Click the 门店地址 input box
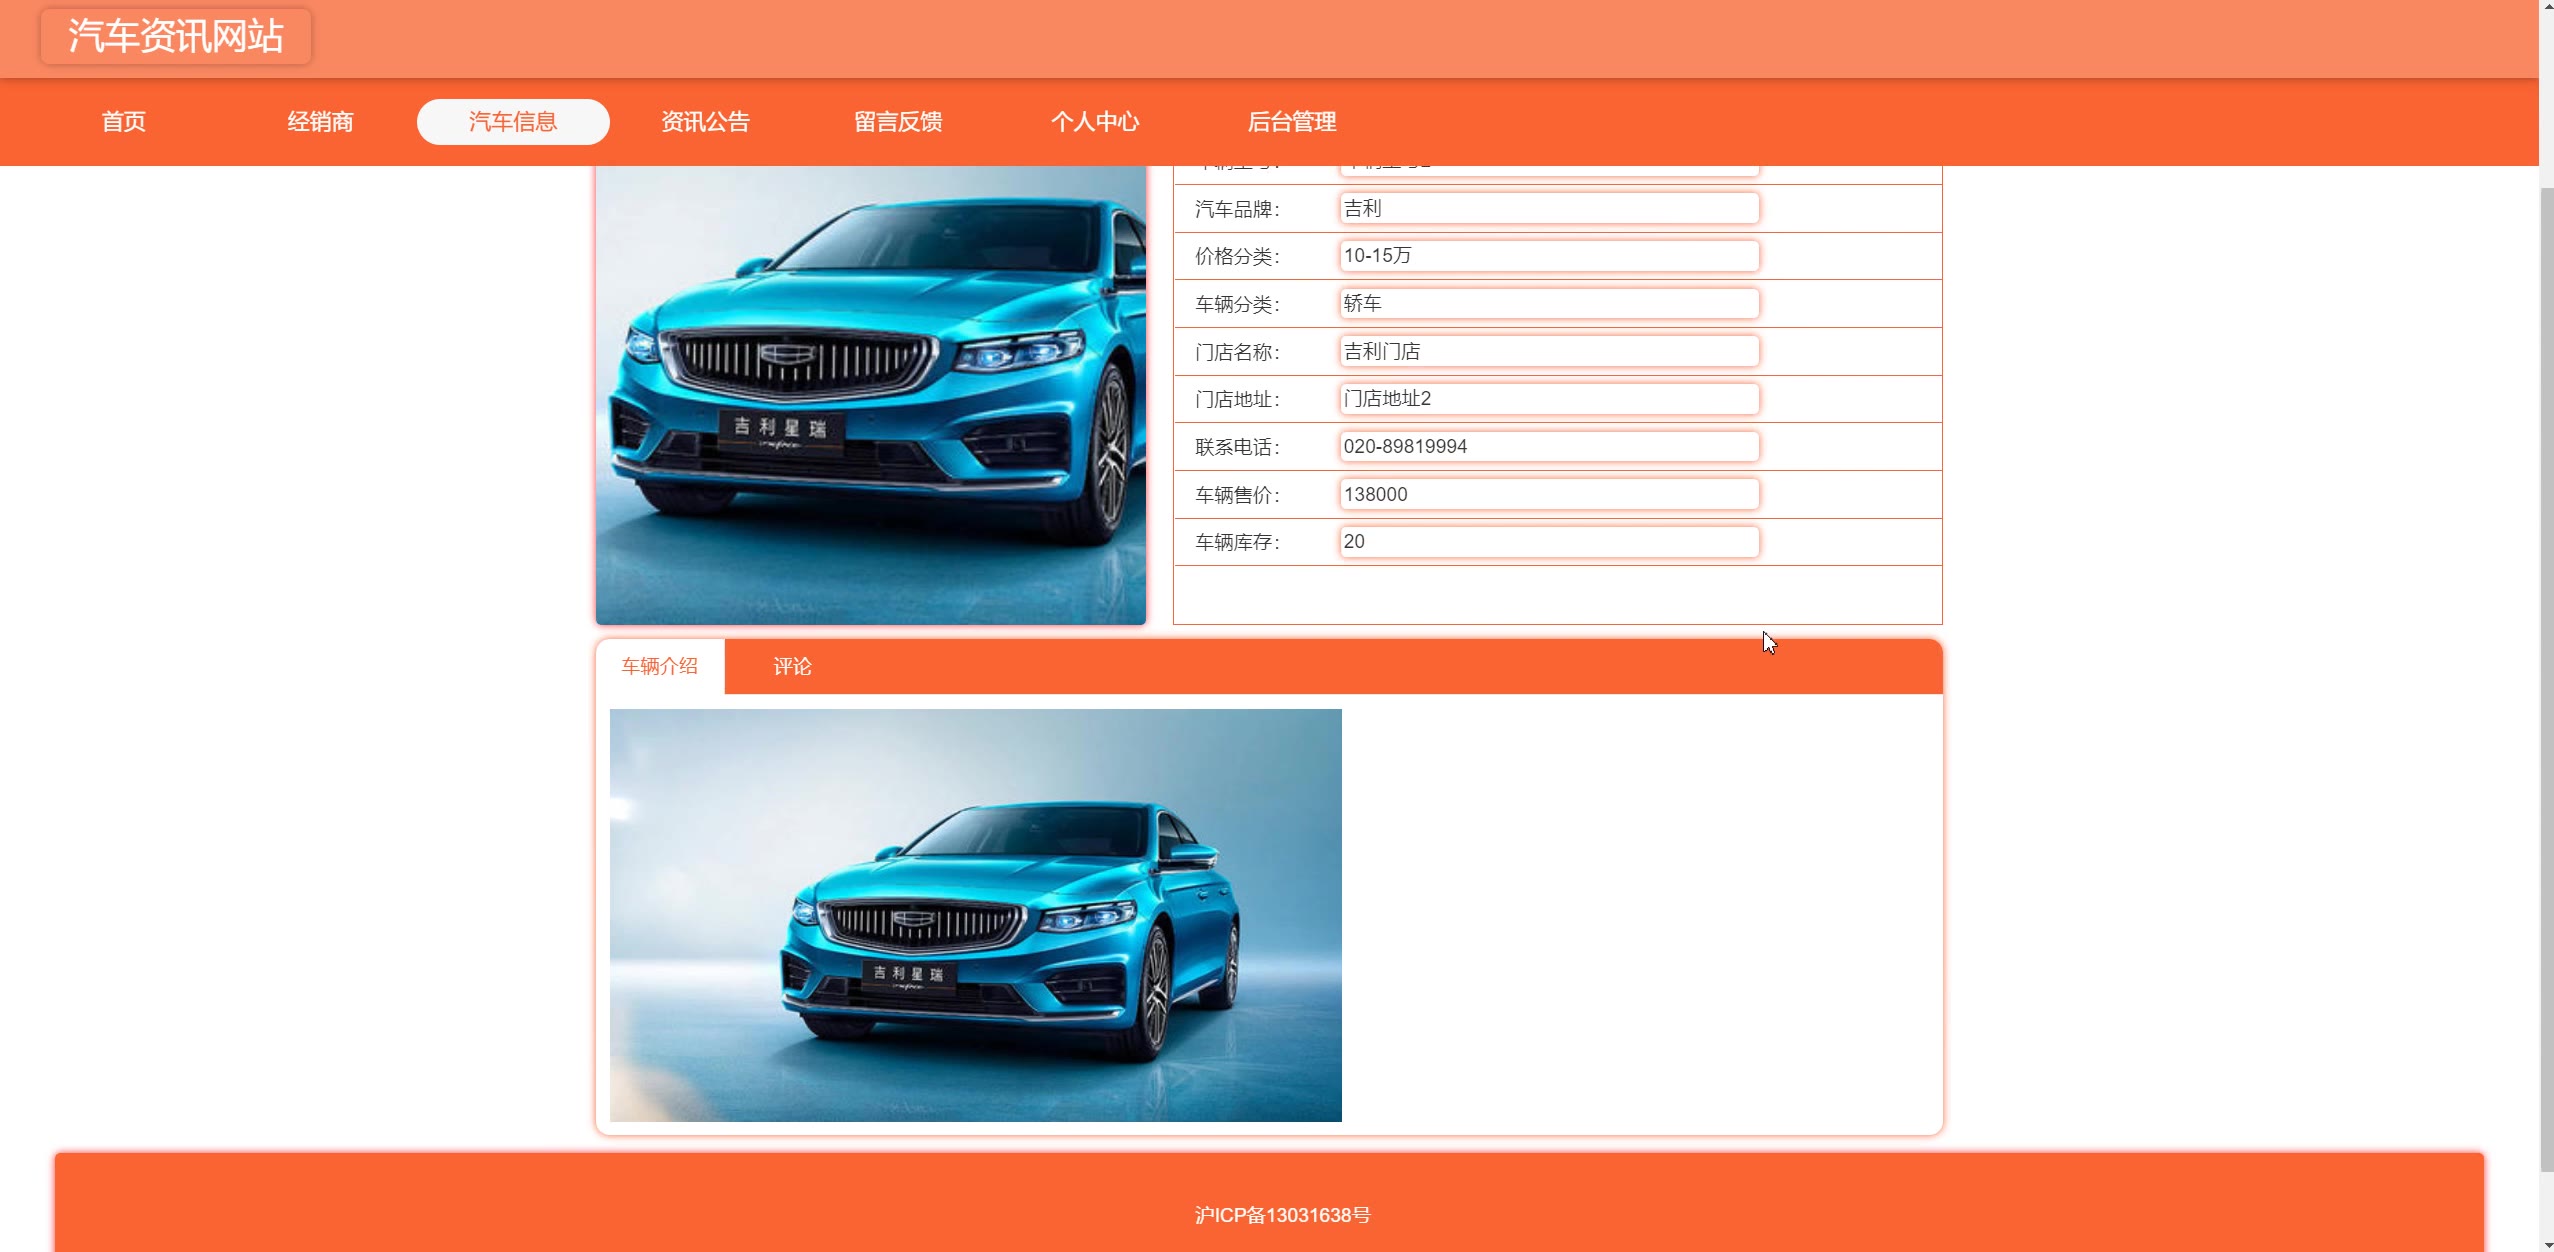 pos(1548,399)
